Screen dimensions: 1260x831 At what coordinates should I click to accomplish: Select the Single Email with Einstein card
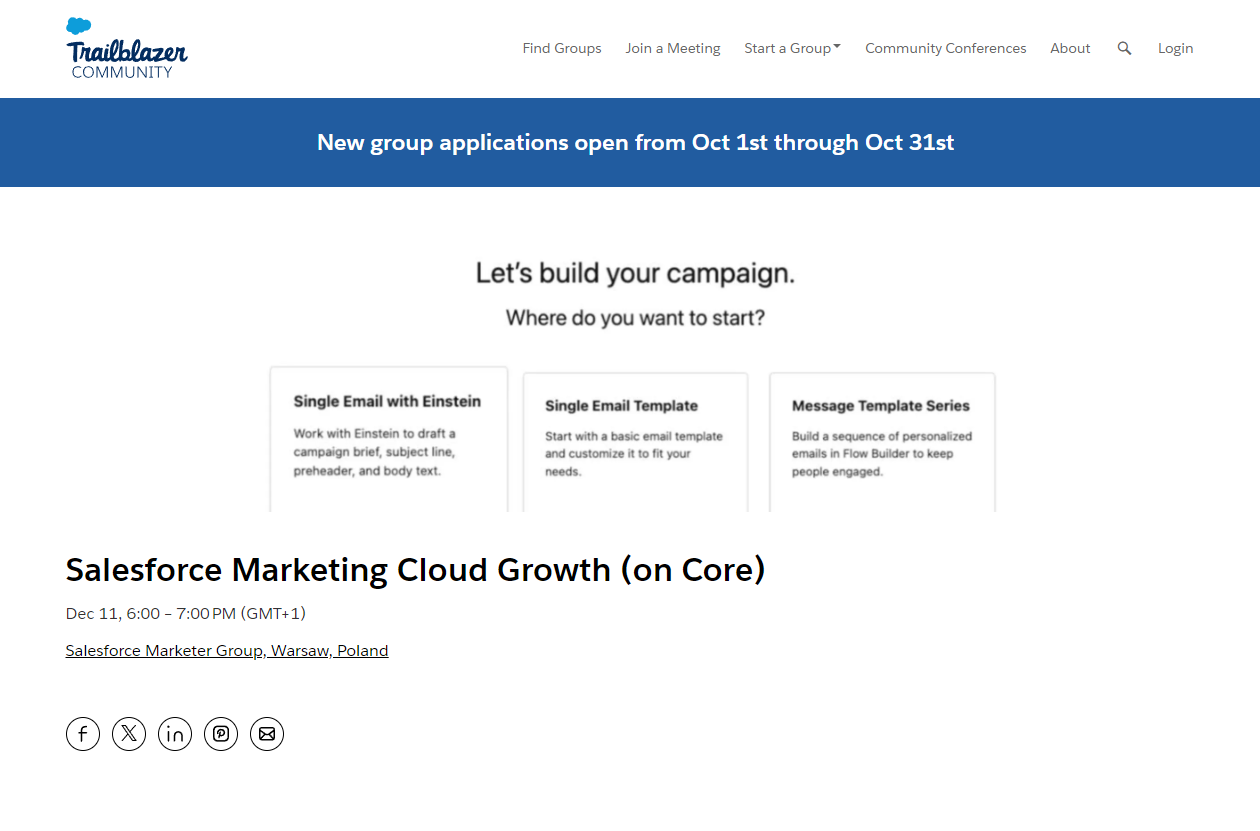point(388,438)
